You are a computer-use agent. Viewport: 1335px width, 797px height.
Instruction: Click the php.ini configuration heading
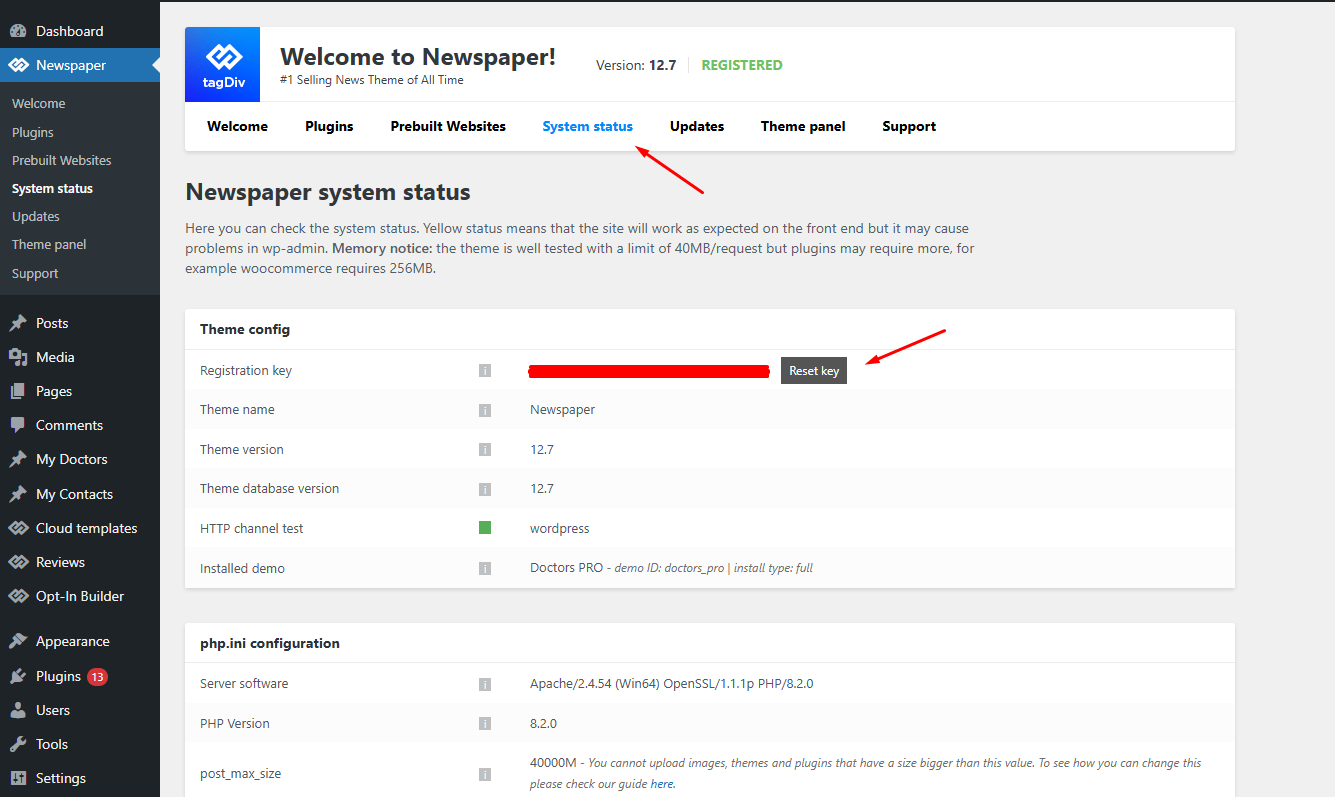point(270,643)
